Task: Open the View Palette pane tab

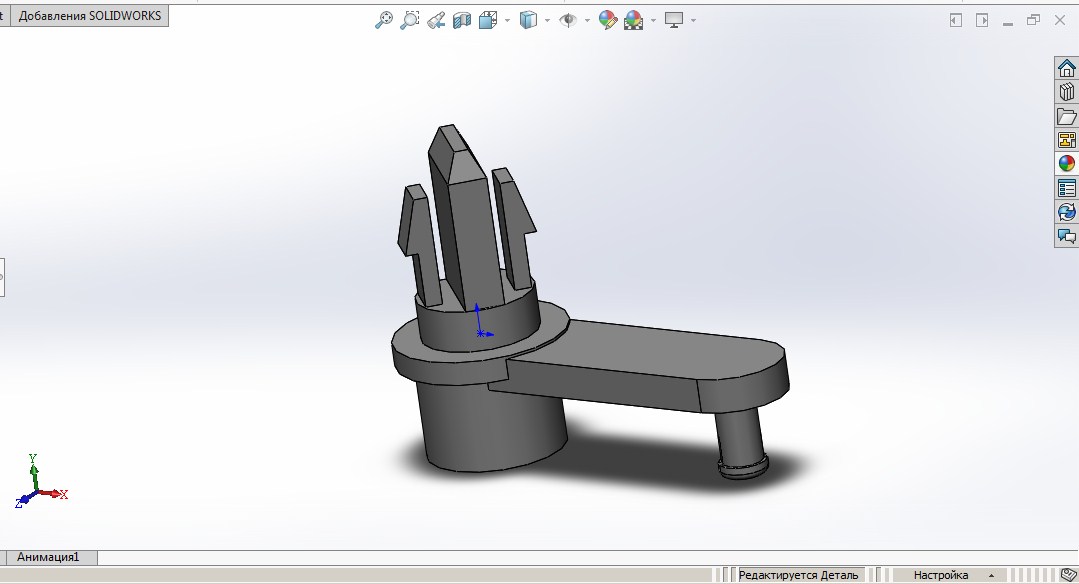Action: click(1067, 140)
